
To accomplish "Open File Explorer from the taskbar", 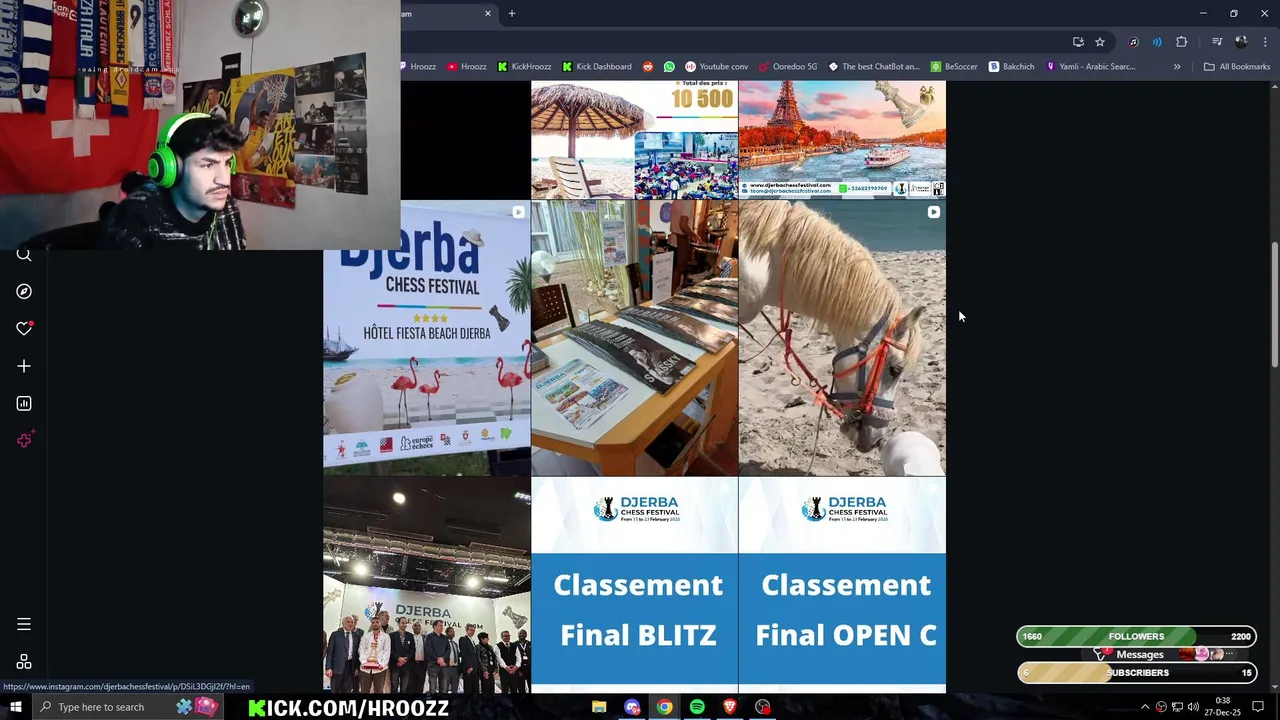I will click(x=599, y=707).
